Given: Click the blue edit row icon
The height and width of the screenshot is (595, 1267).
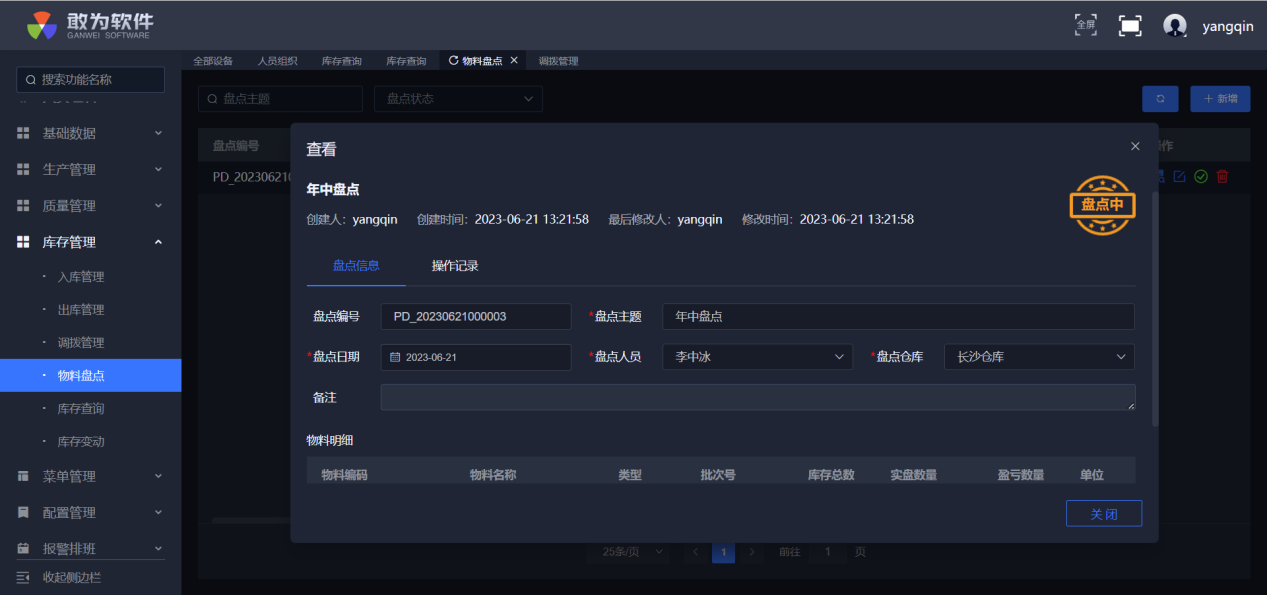Looking at the screenshot, I should (1180, 176).
